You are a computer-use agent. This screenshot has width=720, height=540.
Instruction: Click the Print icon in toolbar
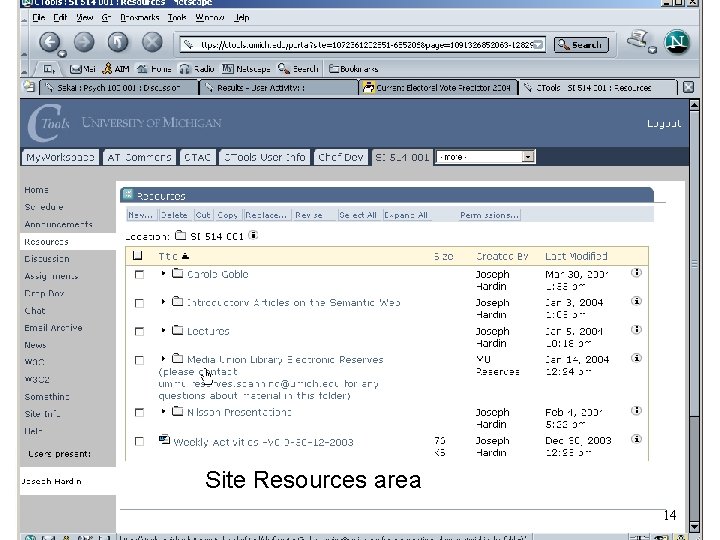click(x=639, y=40)
